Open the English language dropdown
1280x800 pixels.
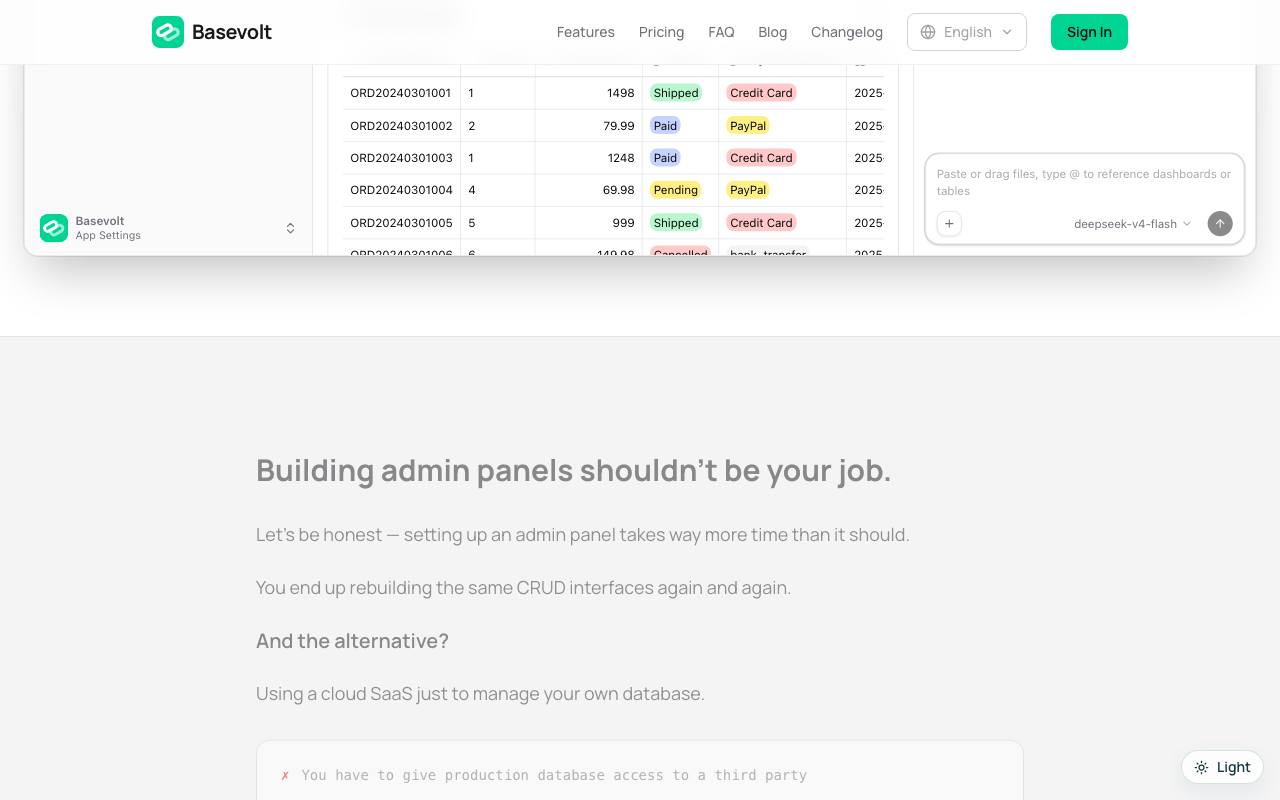point(967,32)
